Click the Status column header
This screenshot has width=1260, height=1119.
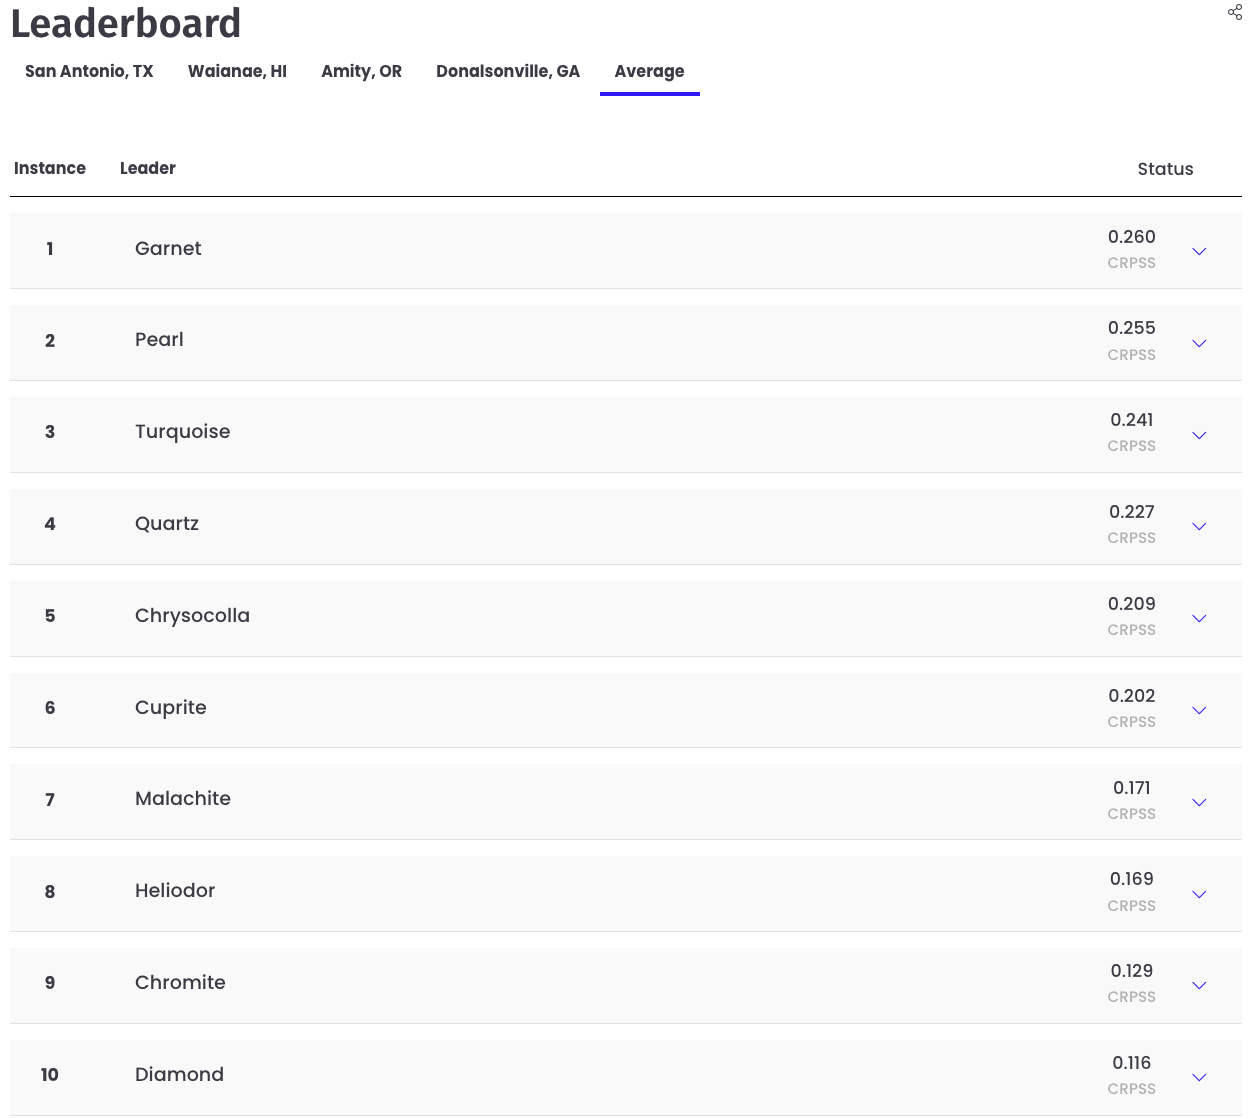[1165, 169]
